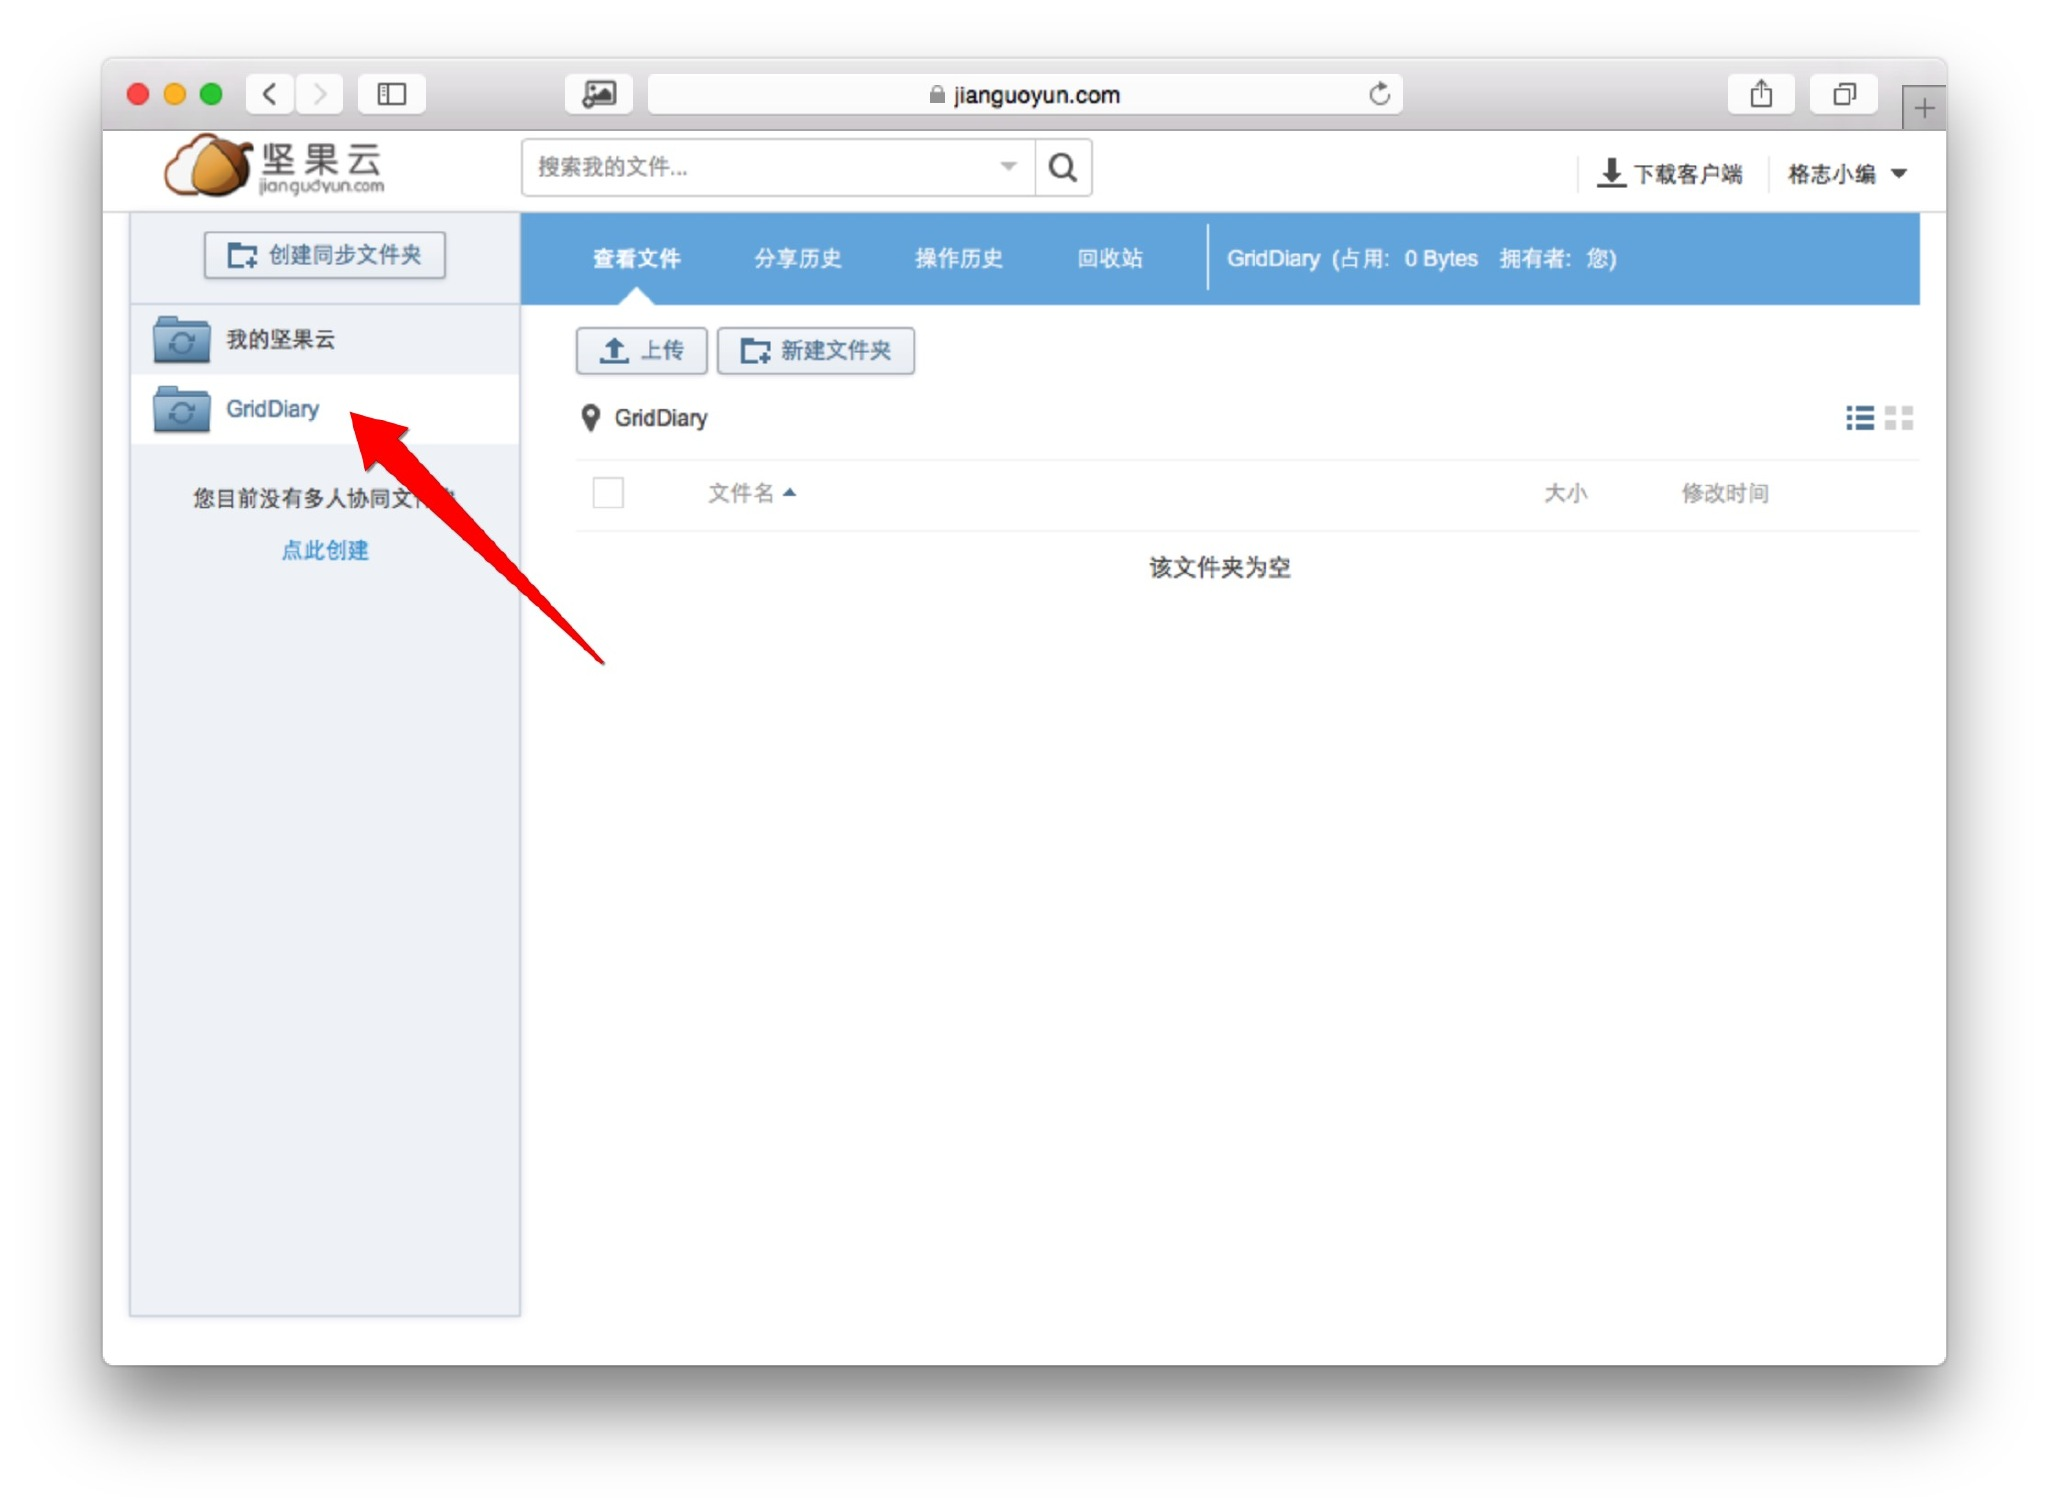This screenshot has width=2048, height=1511.
Task: Toggle Safari sidebar panel icon
Action: click(391, 94)
